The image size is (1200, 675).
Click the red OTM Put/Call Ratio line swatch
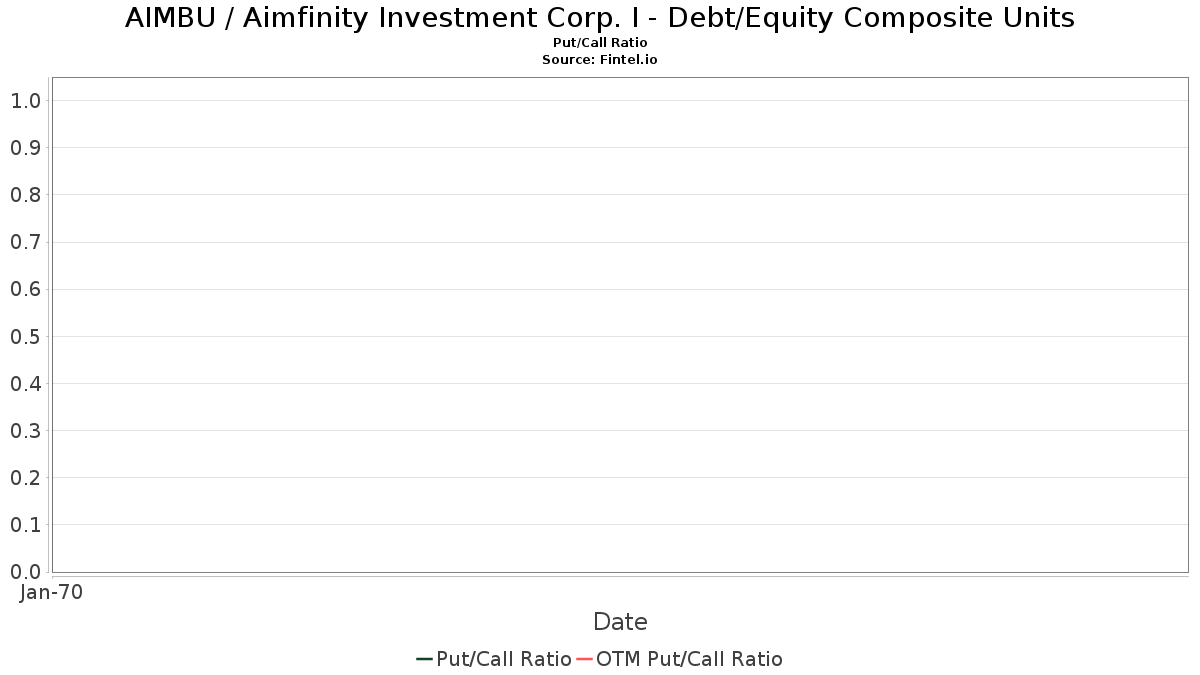tap(584, 659)
